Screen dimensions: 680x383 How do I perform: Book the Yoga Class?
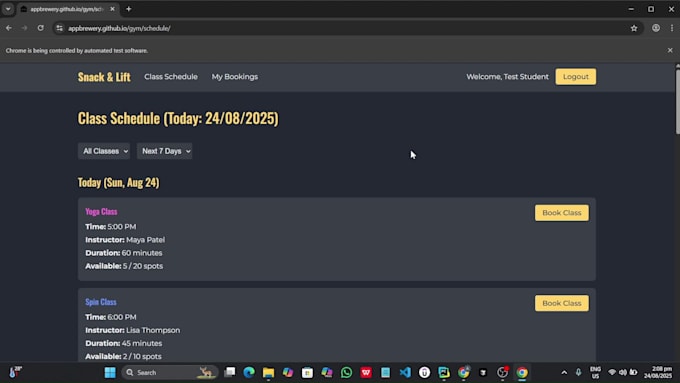[x=562, y=213]
